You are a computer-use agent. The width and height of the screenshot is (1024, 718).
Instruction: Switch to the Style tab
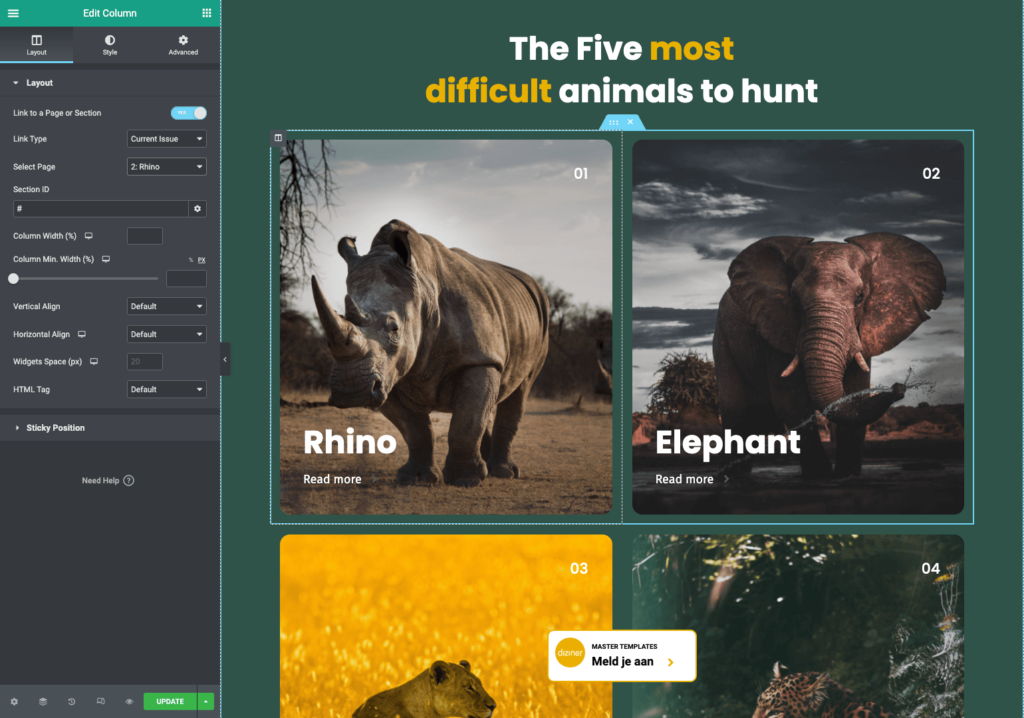pos(110,45)
